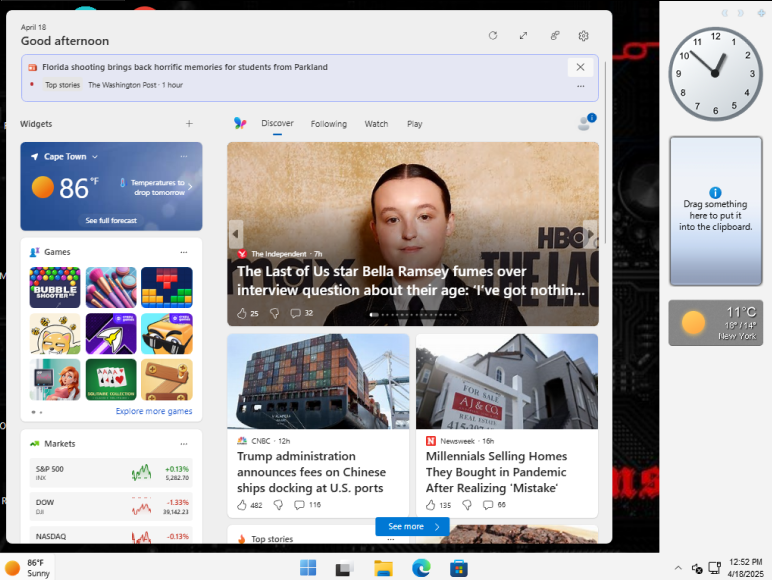Viewport: 772px width, 580px height.
Task: Switch to the Watch tab
Action: point(376,124)
